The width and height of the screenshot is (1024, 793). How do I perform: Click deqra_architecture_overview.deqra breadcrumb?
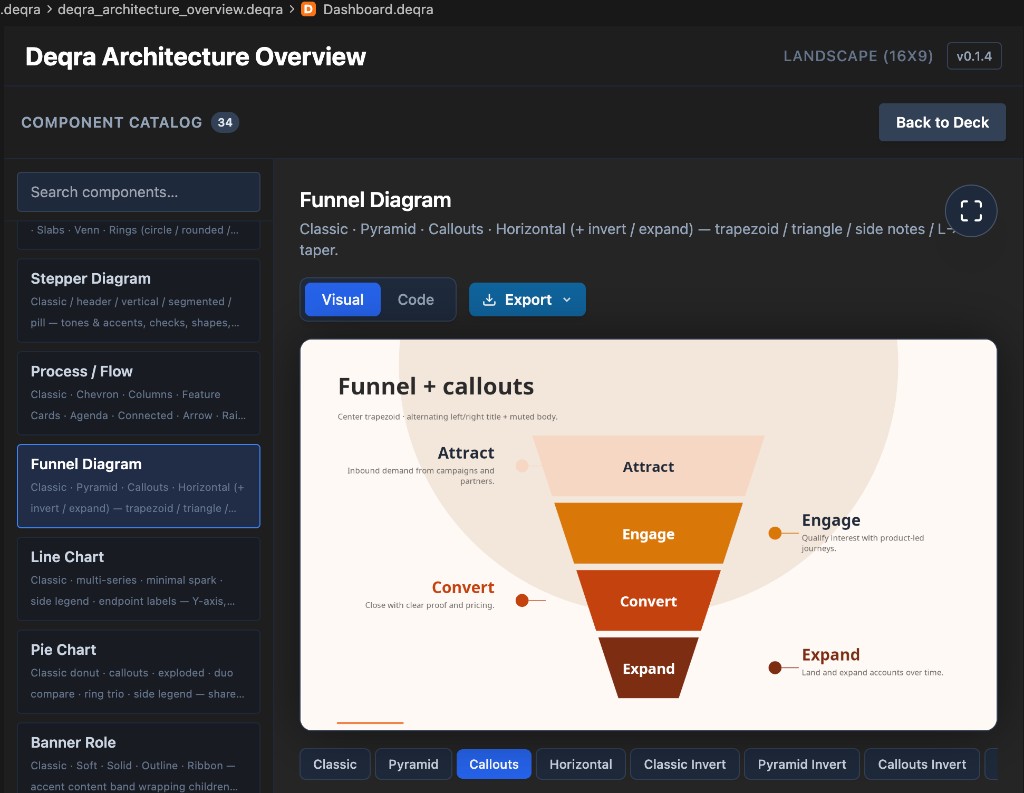pos(170,9)
